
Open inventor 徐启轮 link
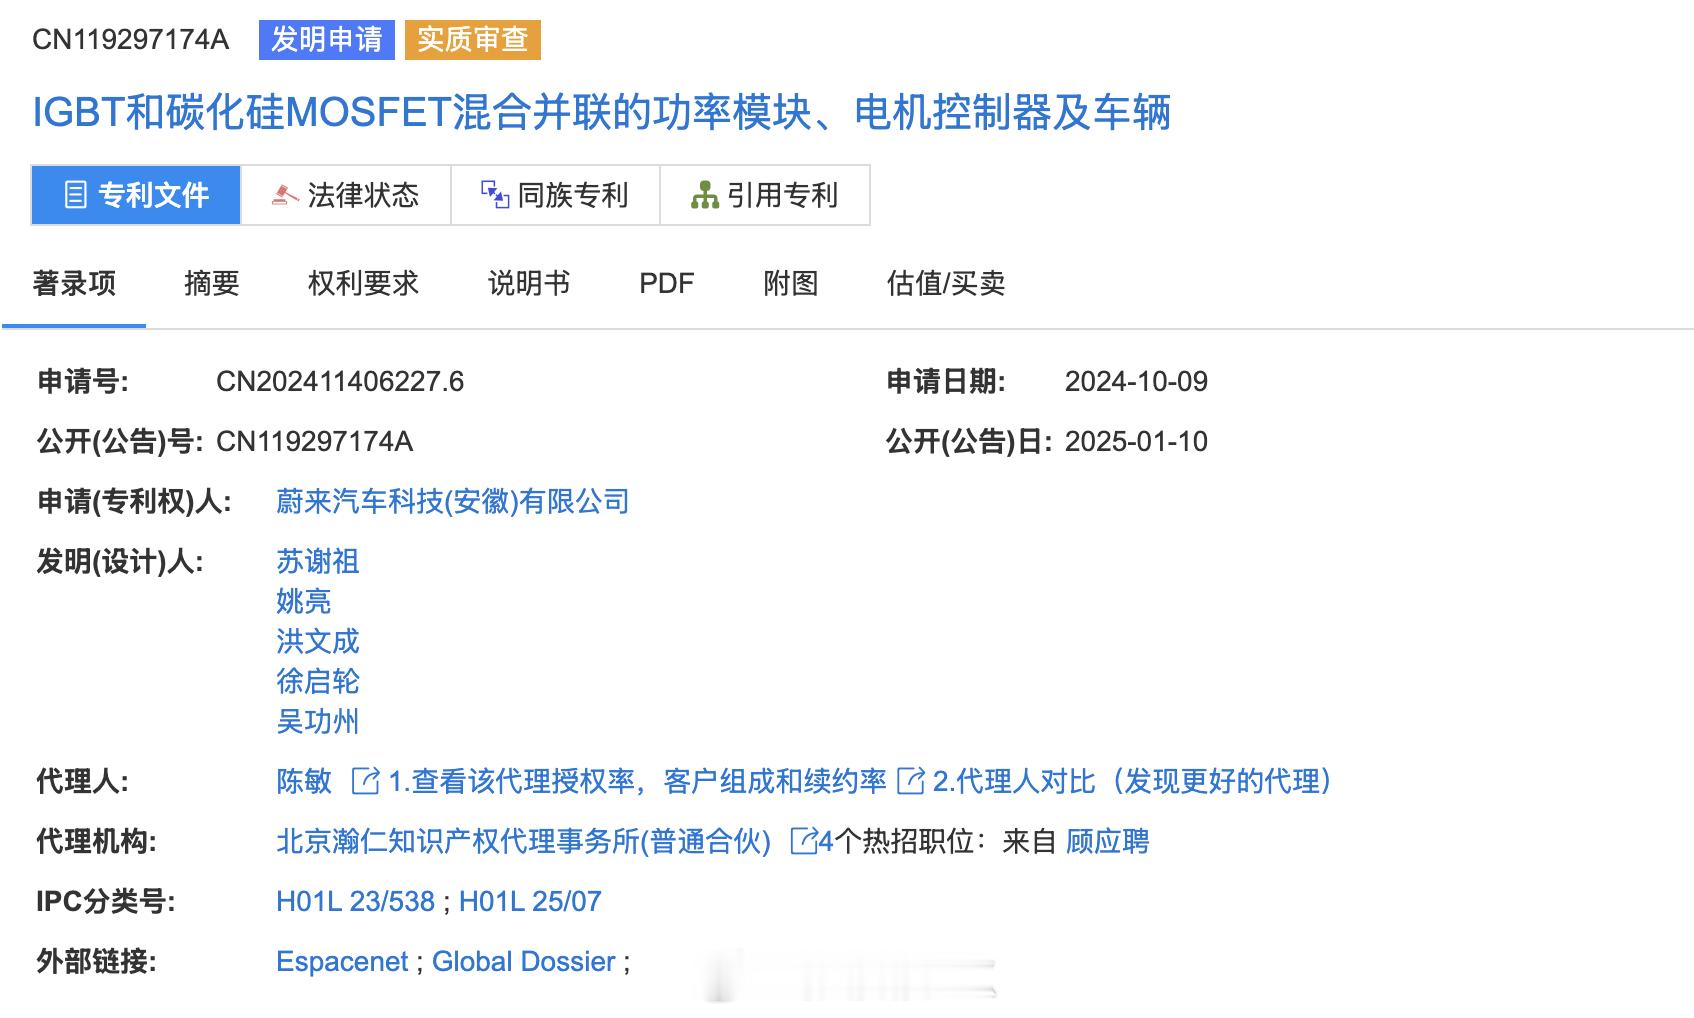tap(317, 681)
